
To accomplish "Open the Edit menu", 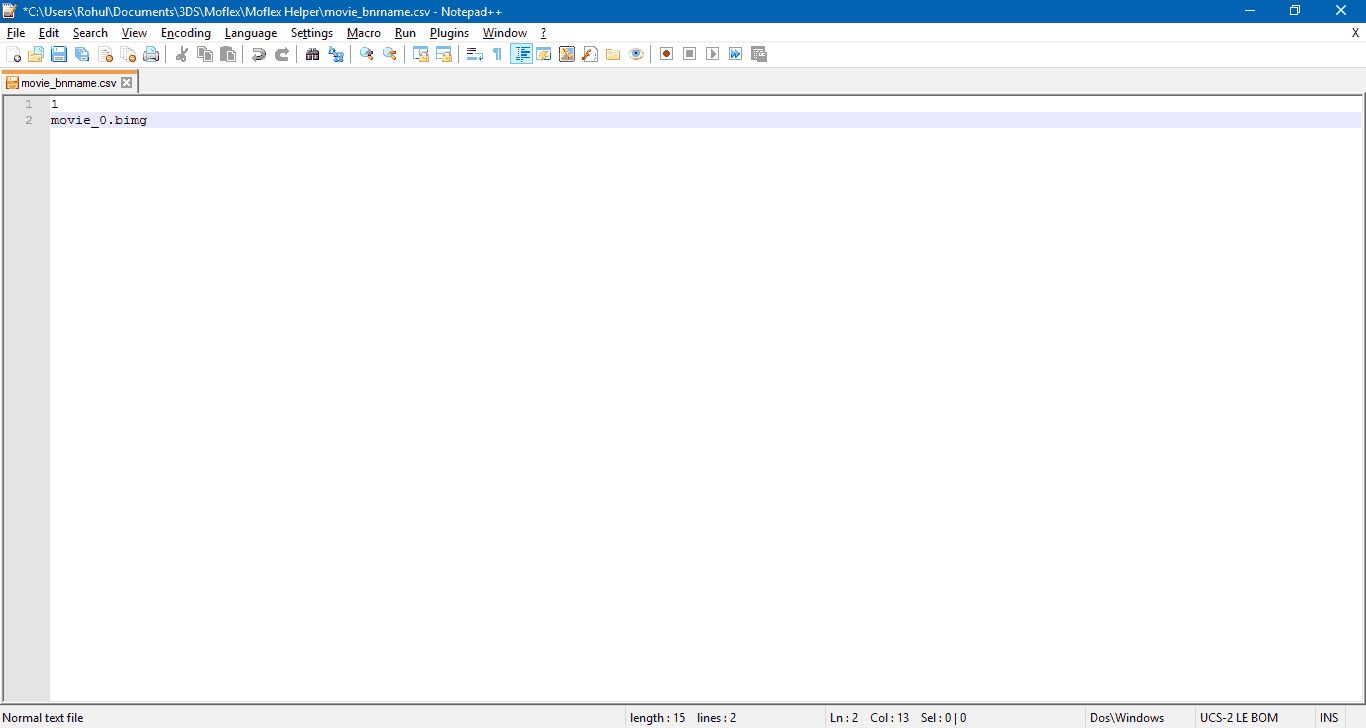I will pyautogui.click(x=49, y=33).
